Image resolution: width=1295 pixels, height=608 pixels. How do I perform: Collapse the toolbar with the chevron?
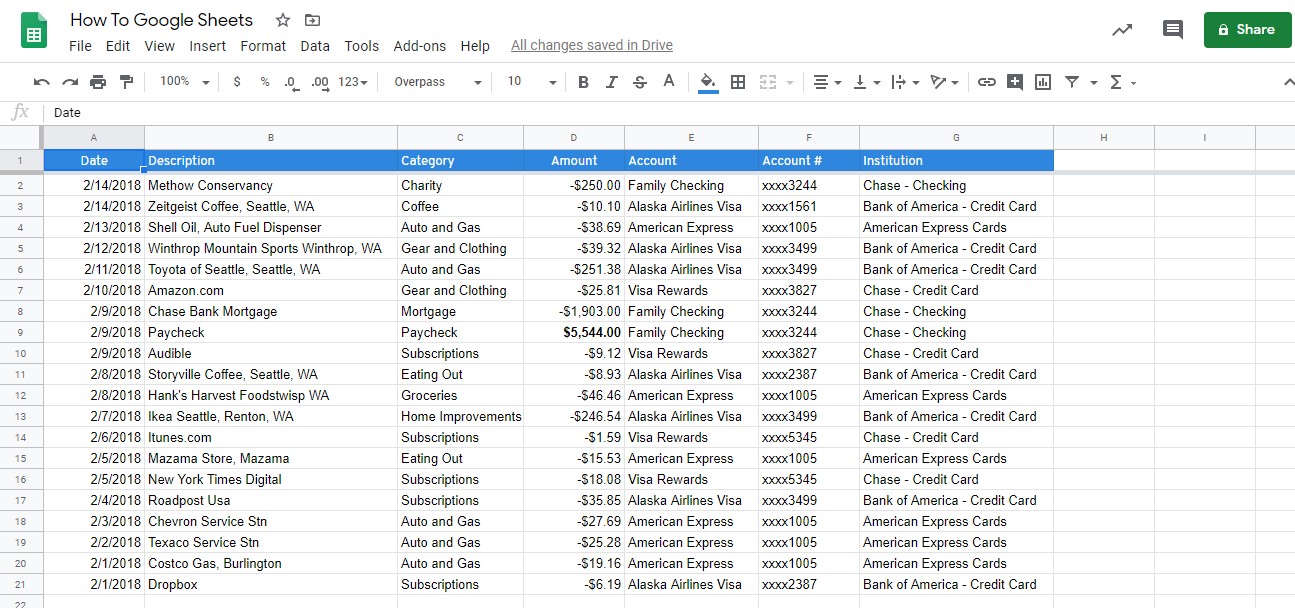(x=1288, y=82)
